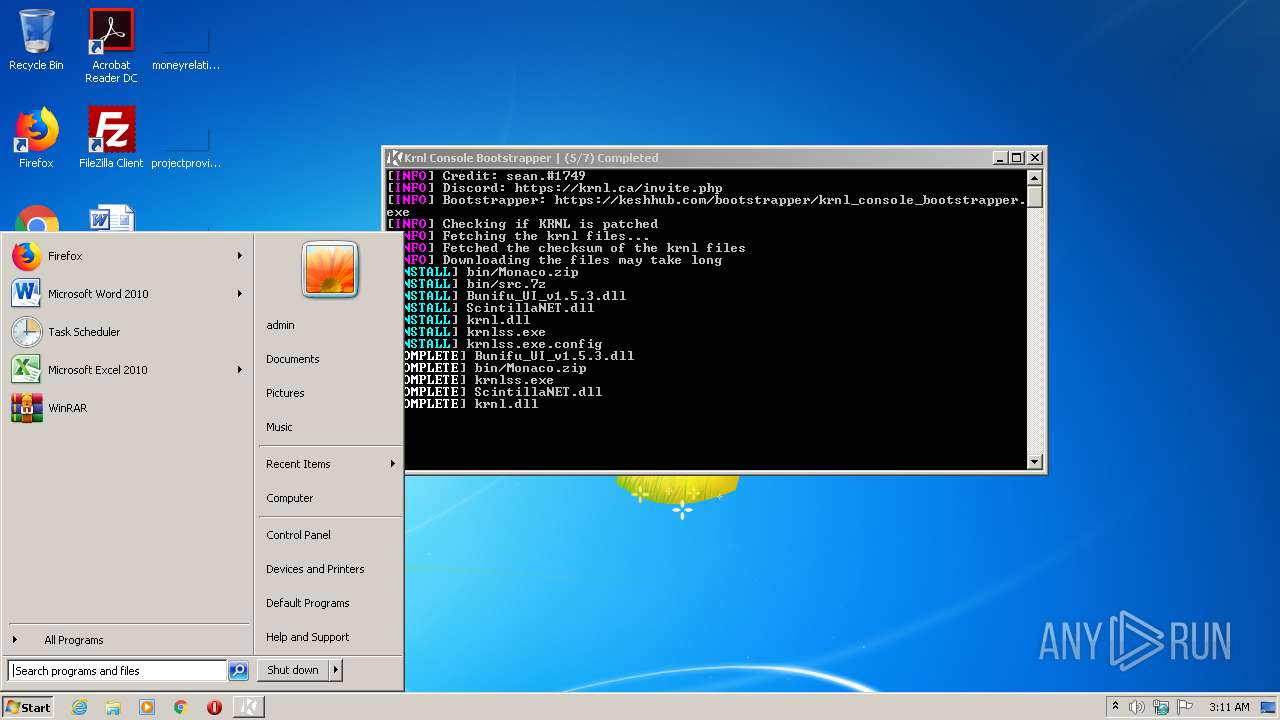Click the search magnifier button
Image resolution: width=1280 pixels, height=720 pixels.
[238, 671]
